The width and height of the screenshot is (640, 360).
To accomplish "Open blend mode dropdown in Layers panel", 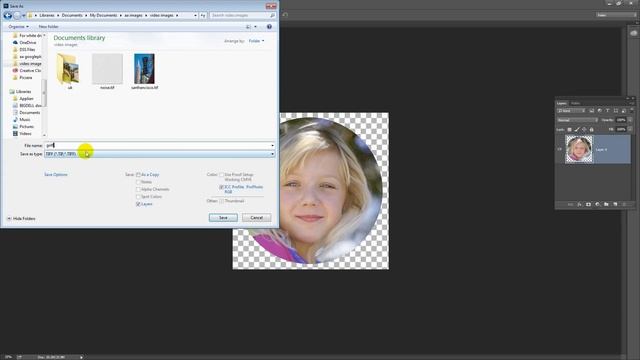I will [578, 120].
